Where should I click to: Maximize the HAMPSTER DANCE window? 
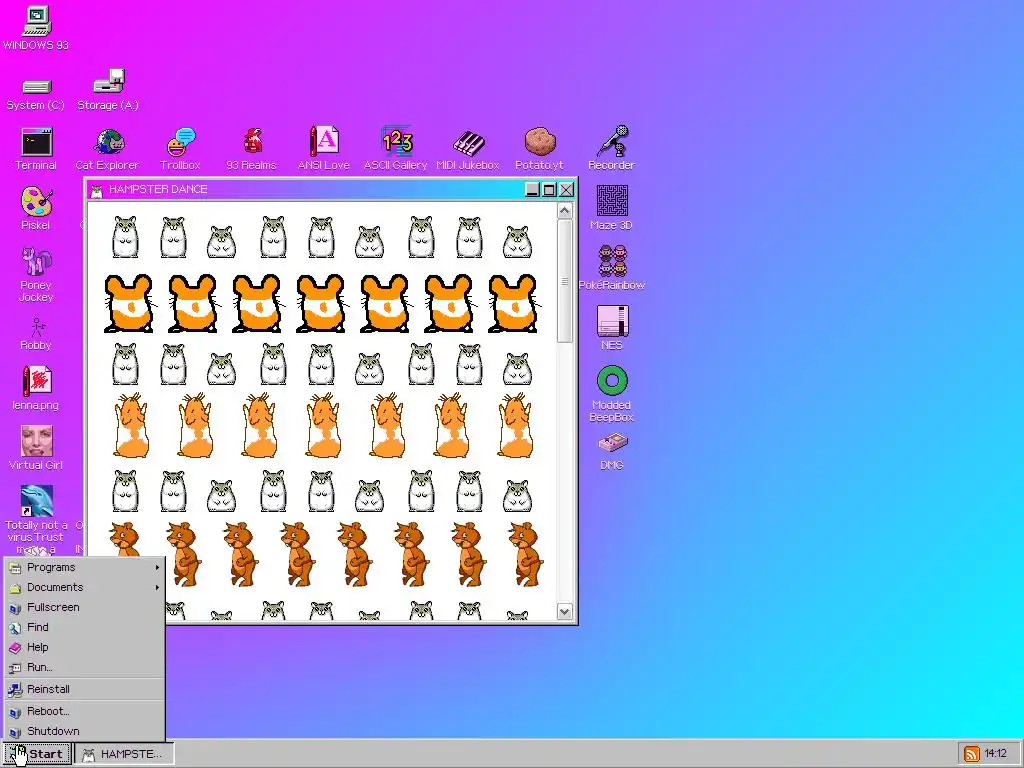point(549,189)
